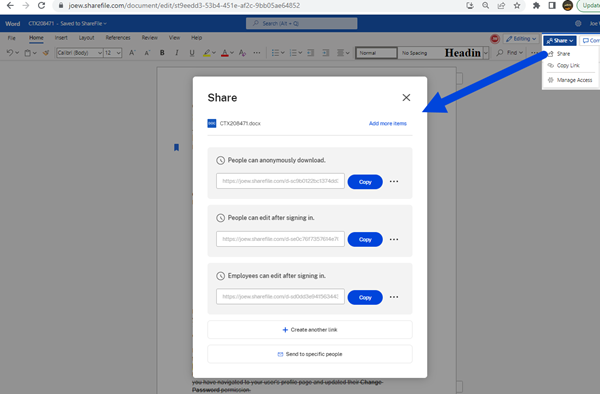Viewport: 600px width, 394px height.
Task: Open the browser profile avatar
Action: (567, 5)
